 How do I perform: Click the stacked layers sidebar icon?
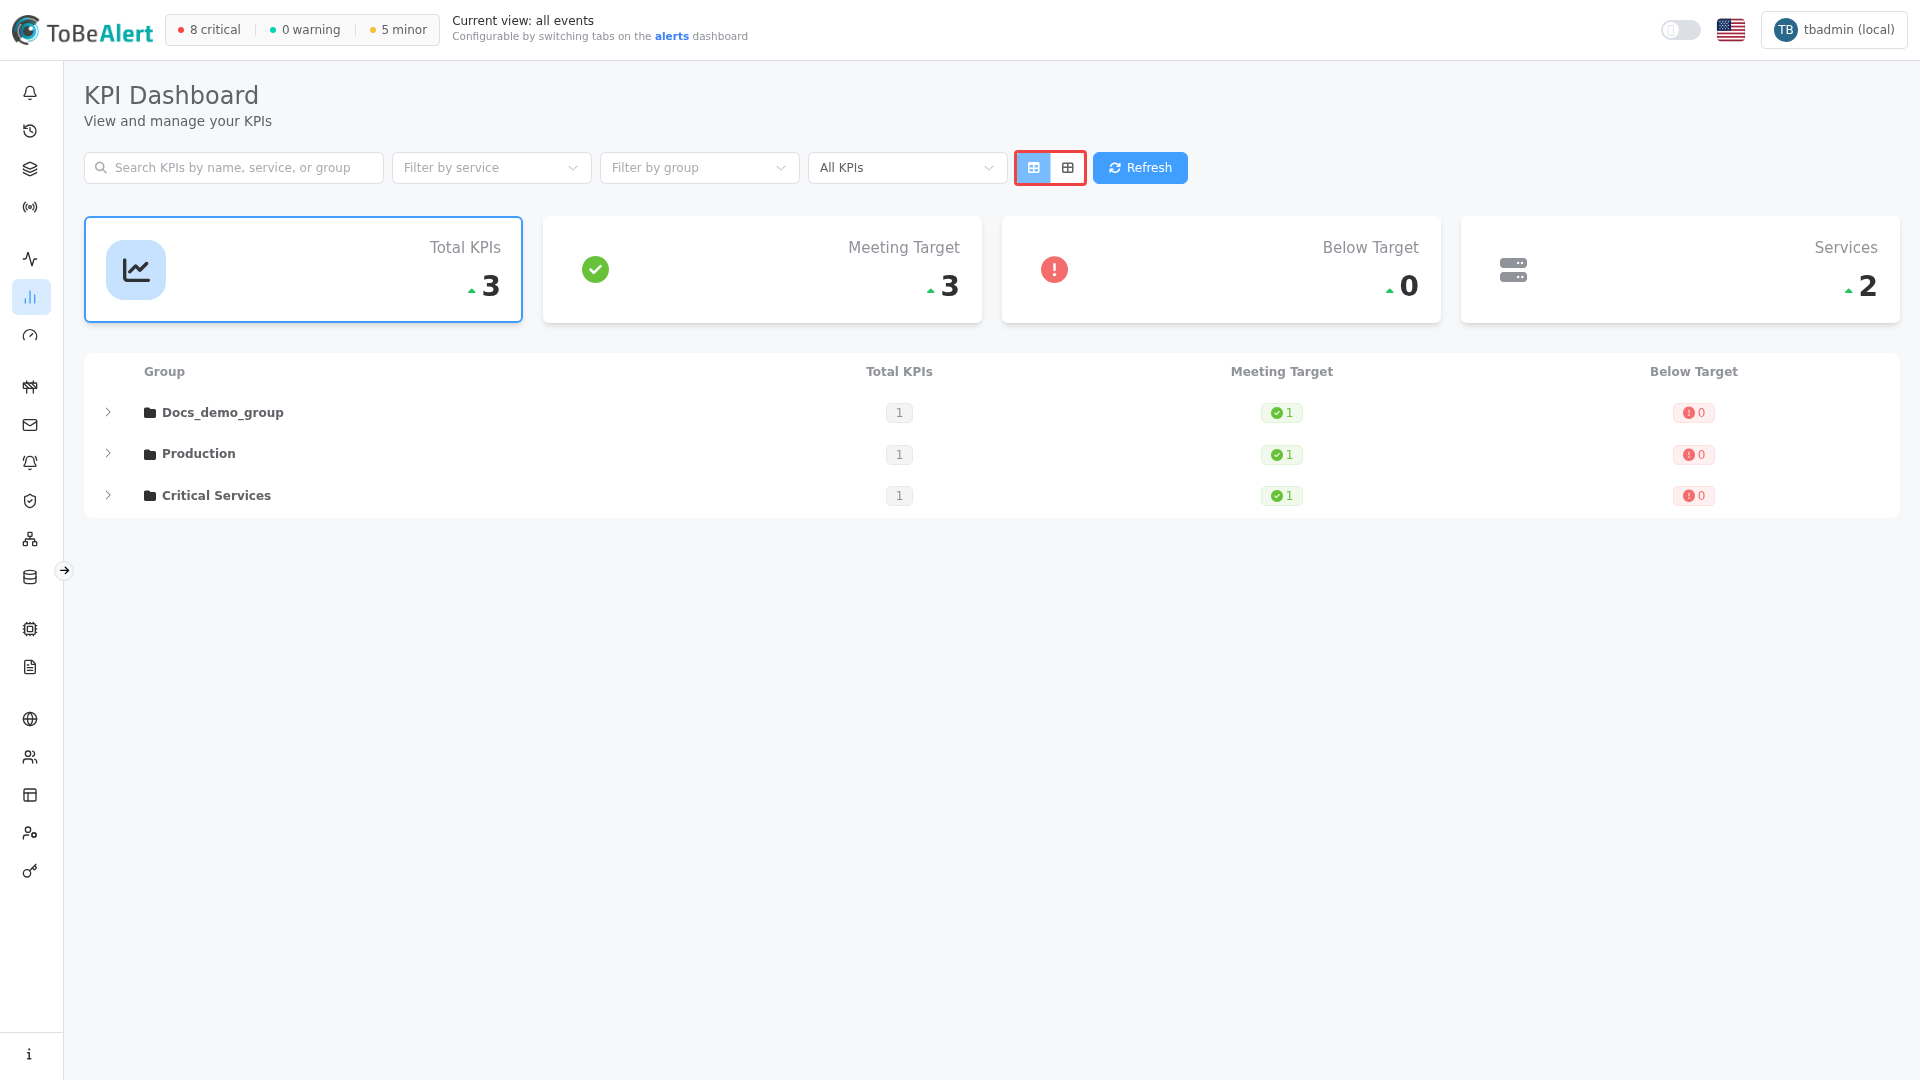point(30,169)
